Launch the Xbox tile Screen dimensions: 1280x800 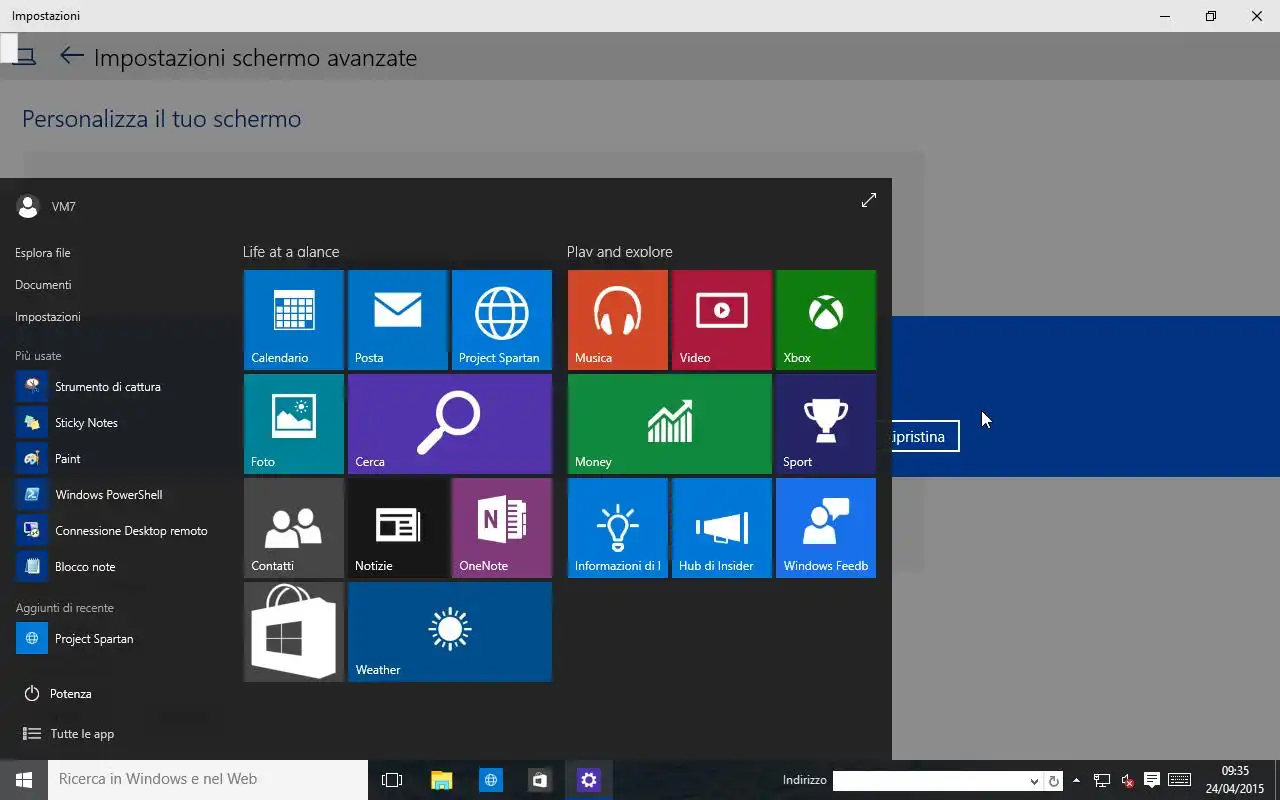(x=825, y=320)
